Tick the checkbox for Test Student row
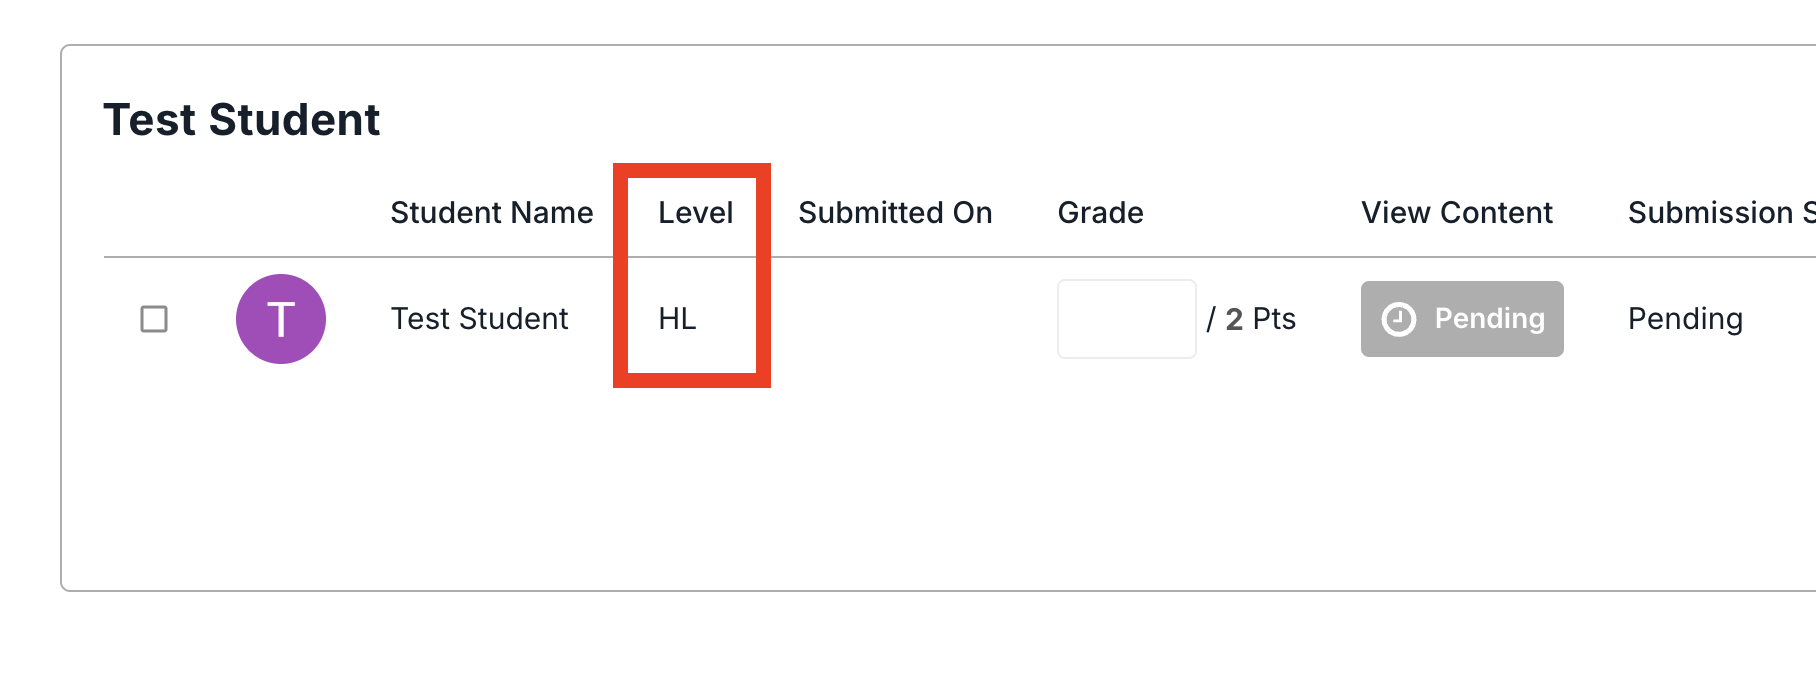The image size is (1816, 682). click(154, 319)
